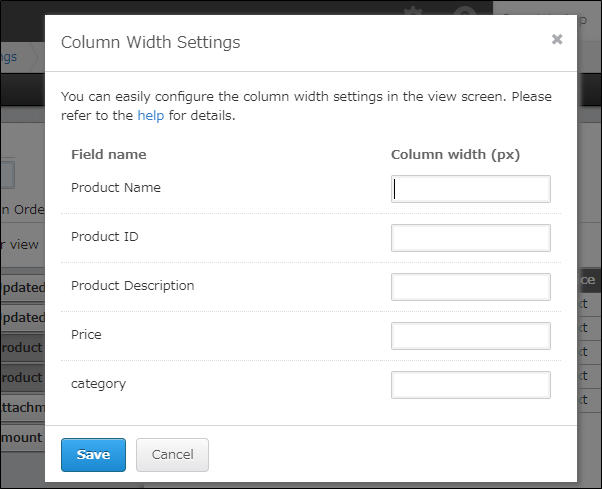Image resolution: width=602 pixels, height=489 pixels.
Task: Click the Product Name field label
Action: [x=116, y=188]
